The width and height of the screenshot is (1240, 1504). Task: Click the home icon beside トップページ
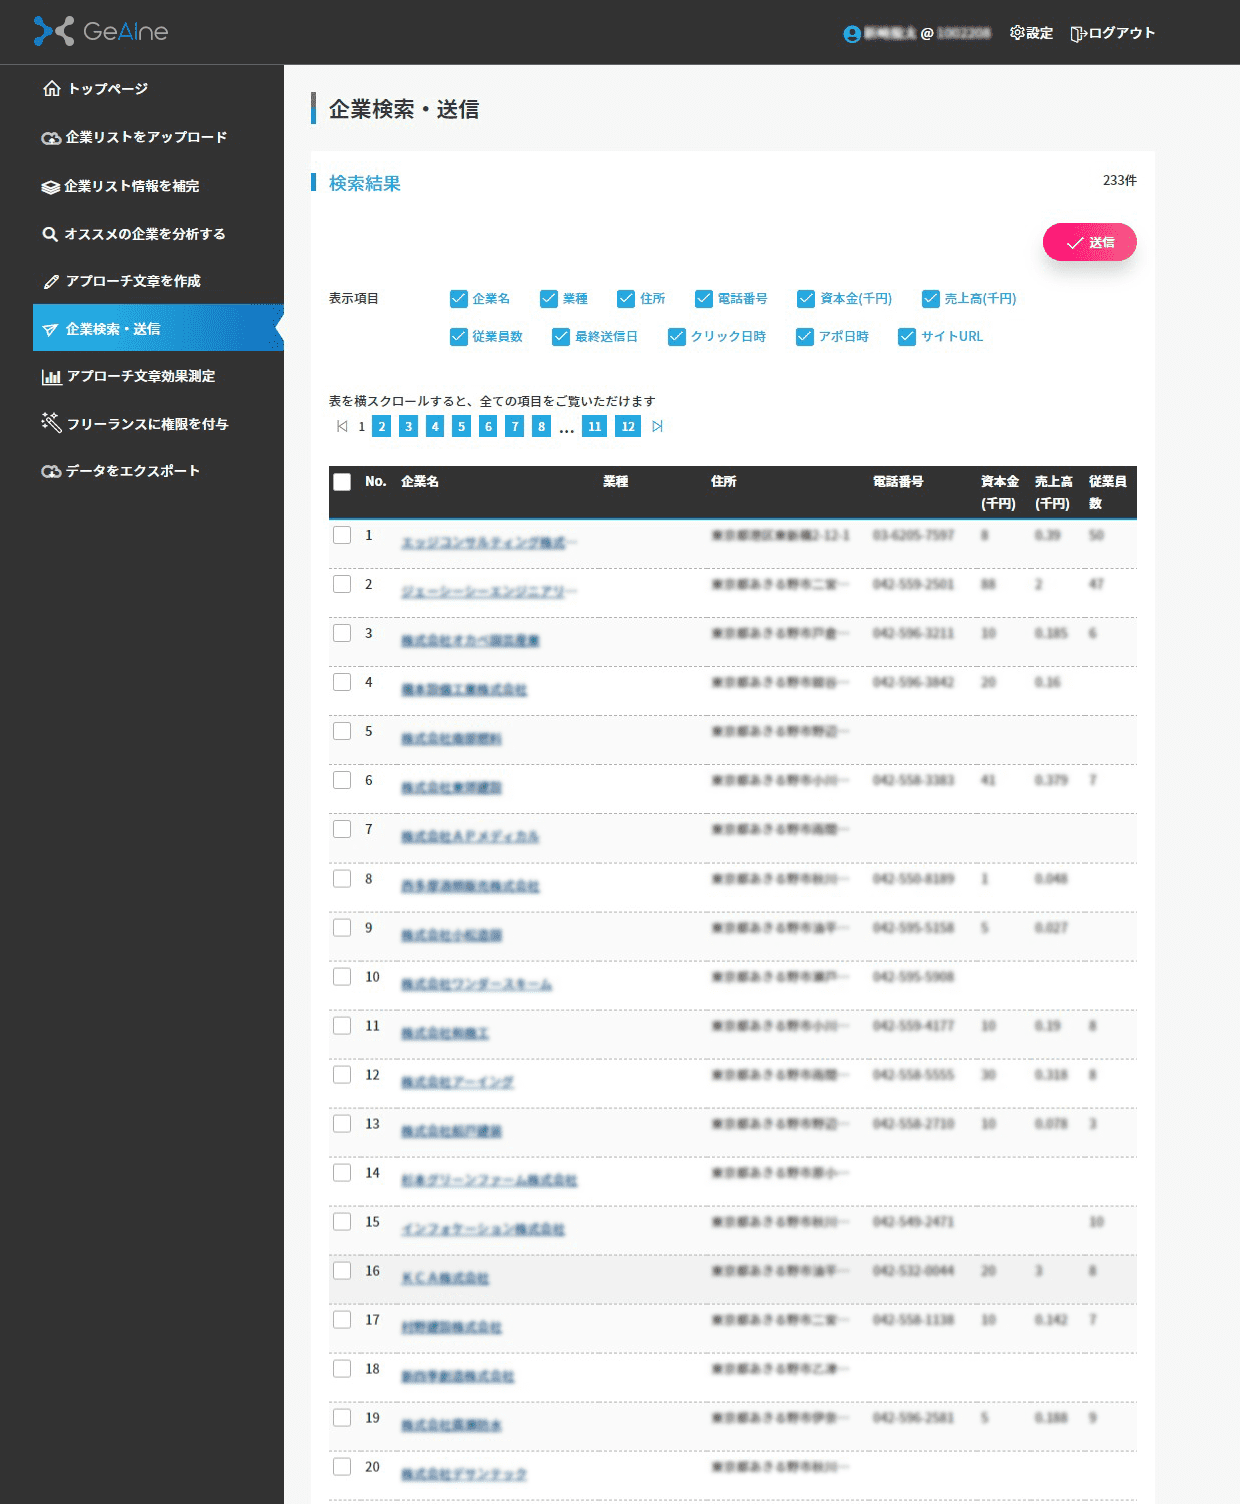(52, 89)
